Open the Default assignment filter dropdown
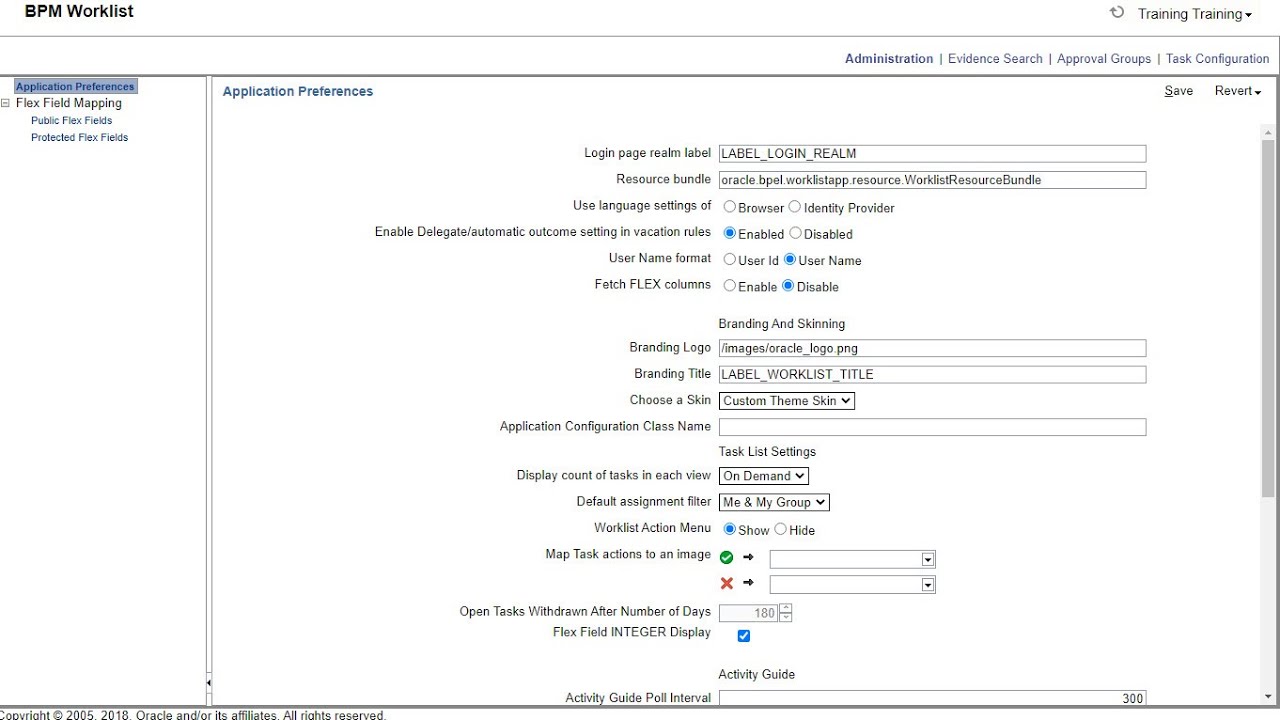1280x720 pixels. tap(775, 502)
